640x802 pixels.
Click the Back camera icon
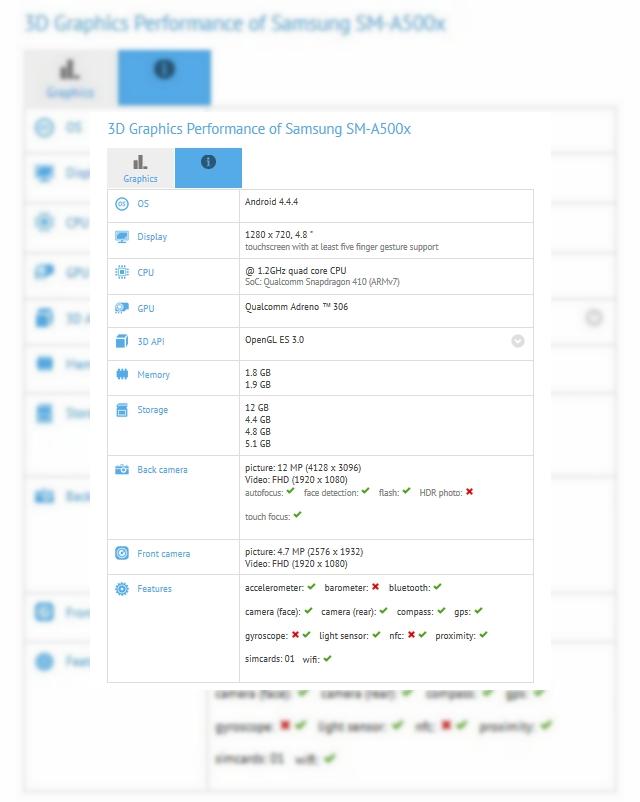coord(122,469)
